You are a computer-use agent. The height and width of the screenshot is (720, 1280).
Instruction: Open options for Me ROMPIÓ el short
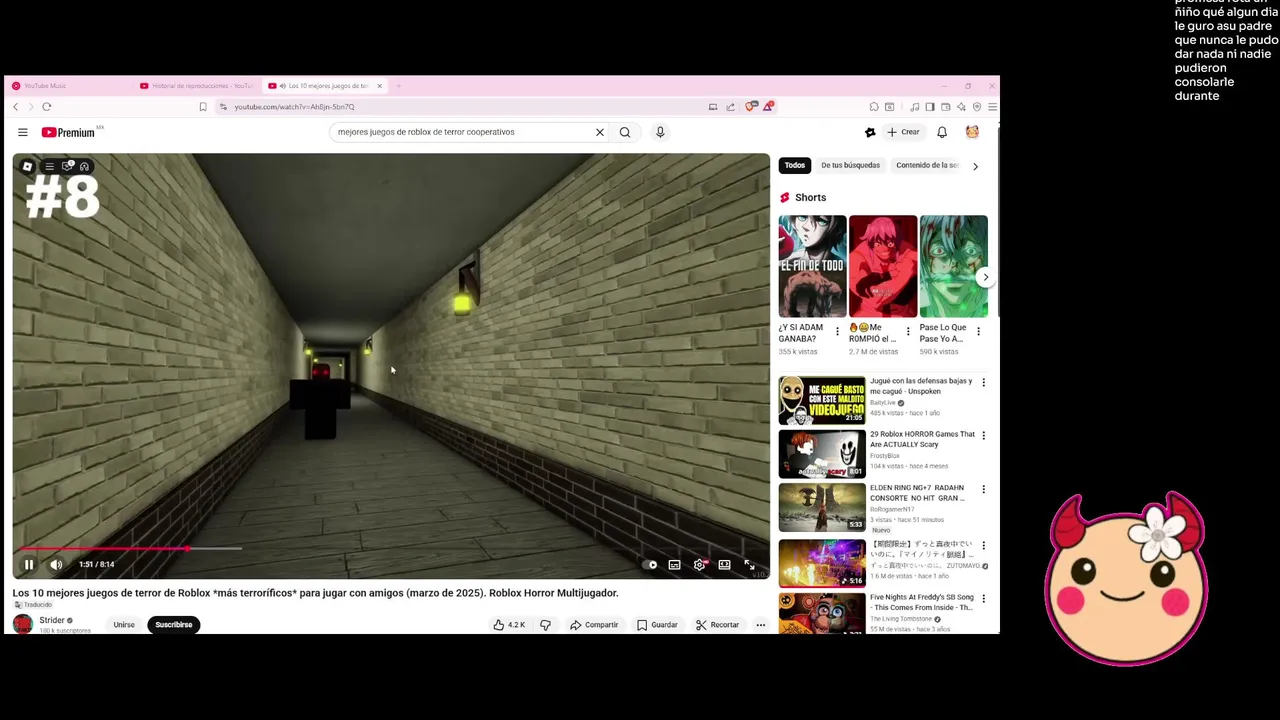tap(908, 331)
